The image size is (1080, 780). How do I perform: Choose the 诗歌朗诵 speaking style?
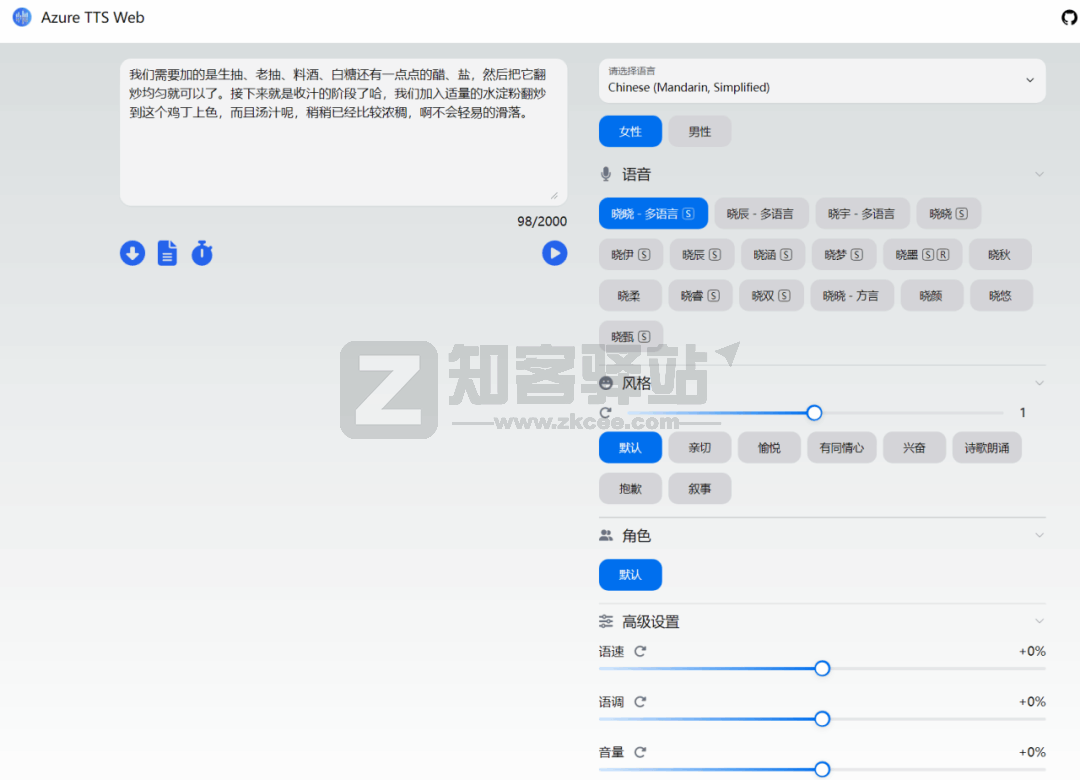coord(986,447)
